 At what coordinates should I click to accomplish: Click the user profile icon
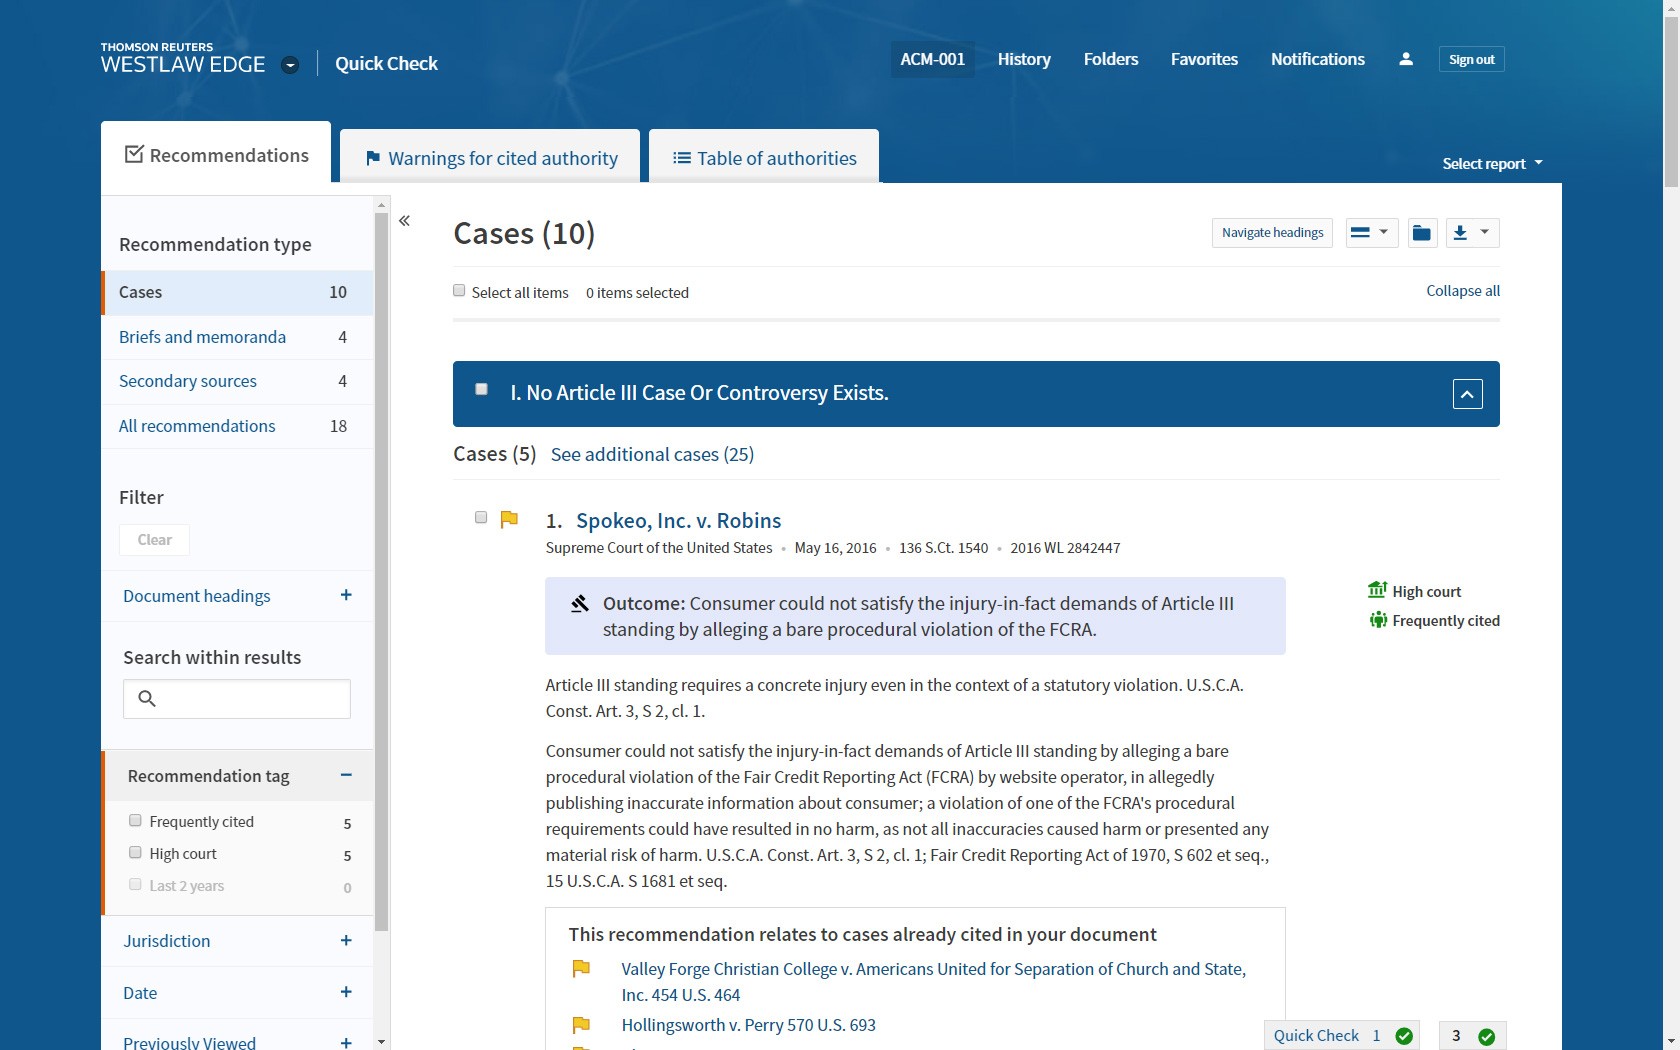(1405, 59)
